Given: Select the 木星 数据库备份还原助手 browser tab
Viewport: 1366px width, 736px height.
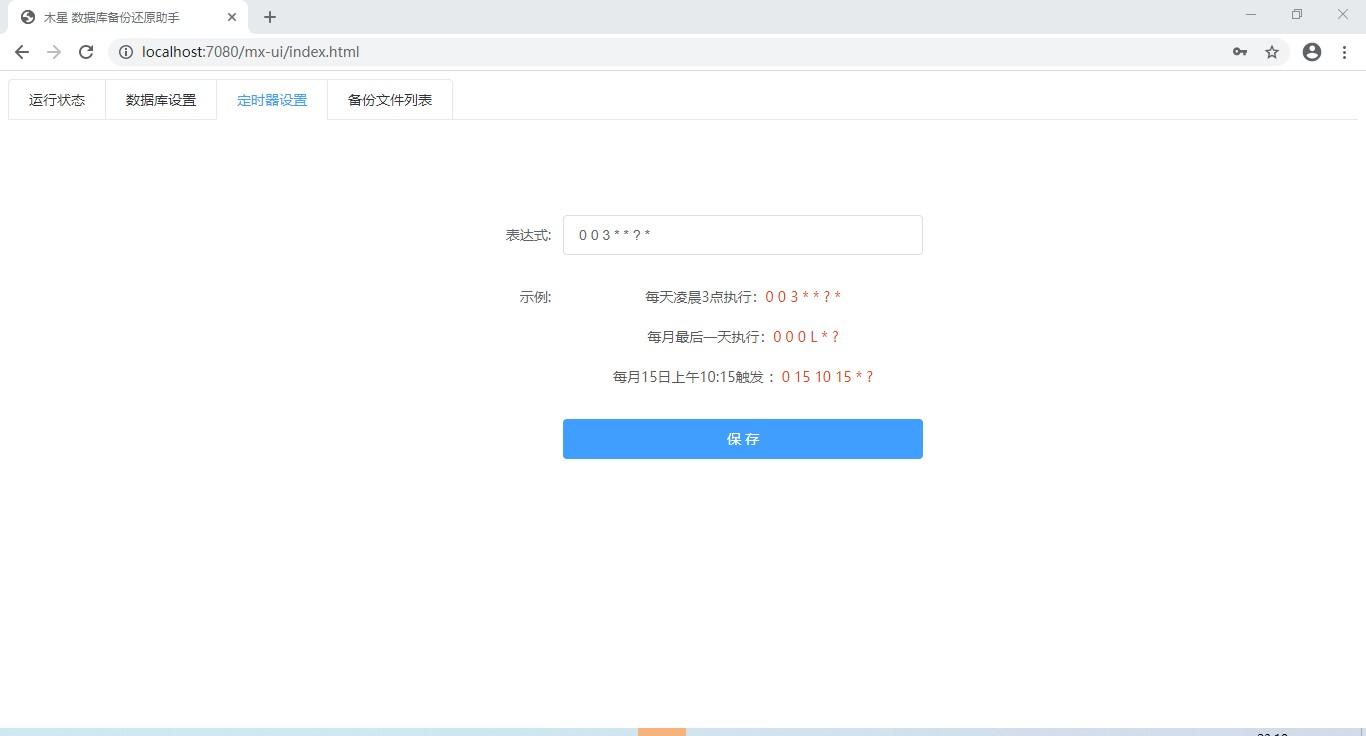Looking at the screenshot, I should coord(127,17).
